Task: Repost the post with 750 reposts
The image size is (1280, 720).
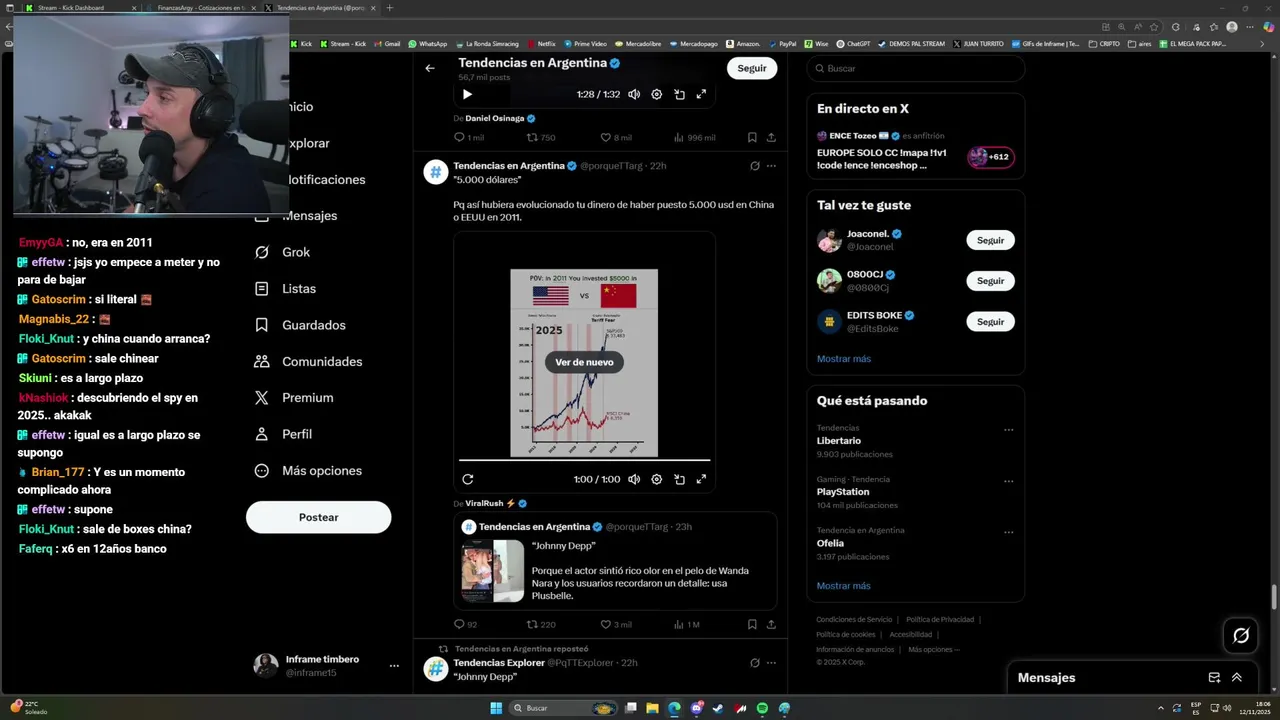Action: click(541, 137)
